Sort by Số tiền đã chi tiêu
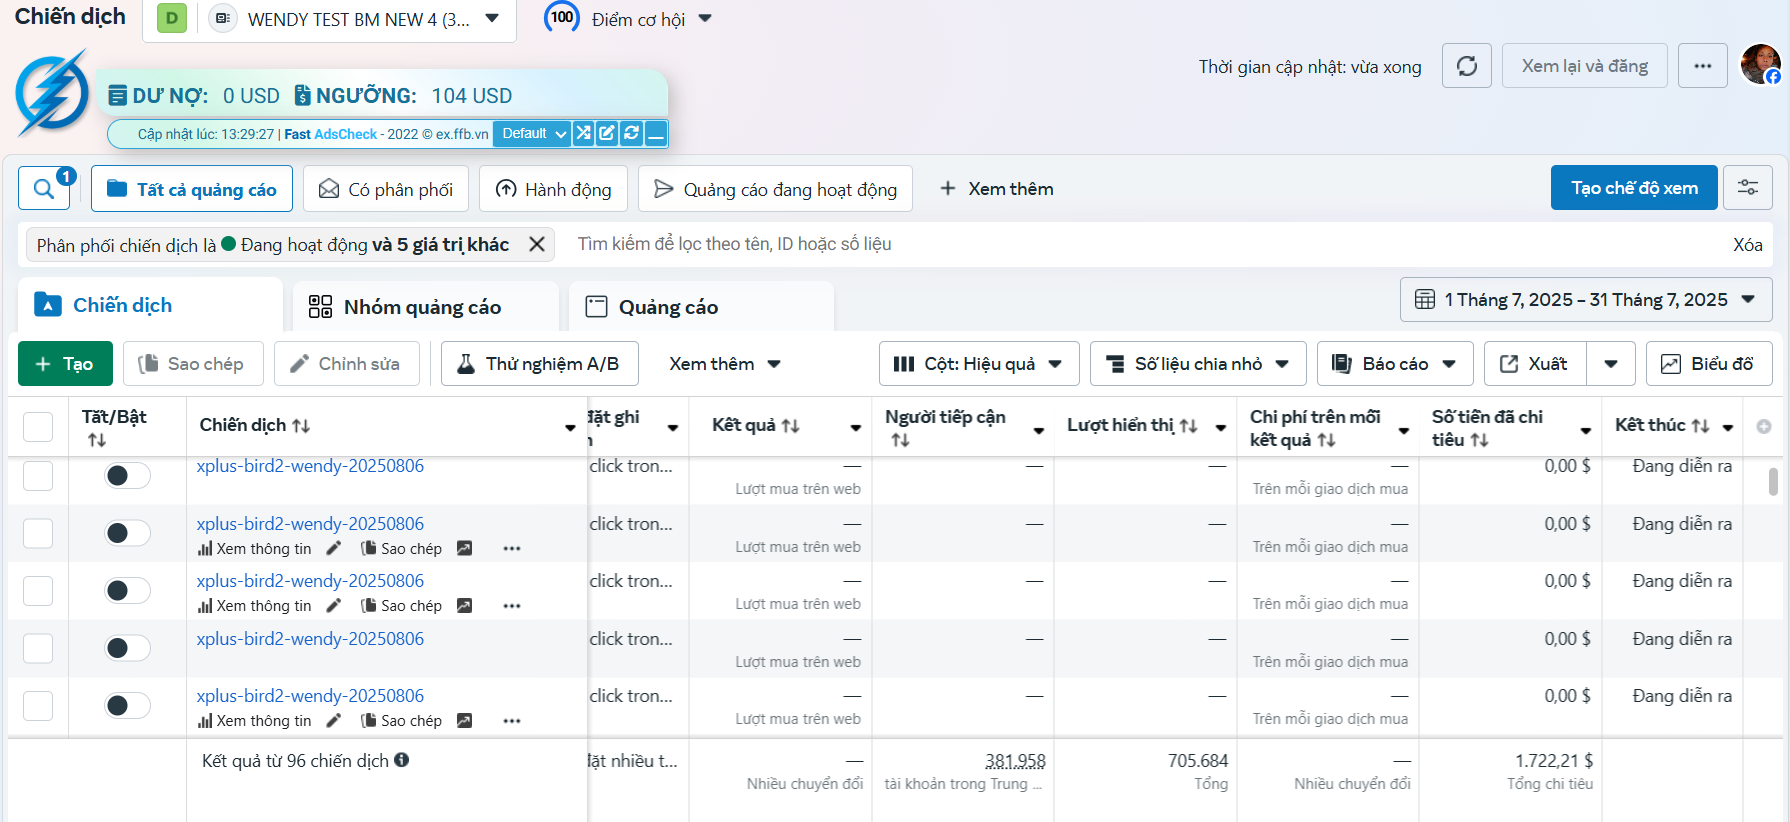The image size is (1790, 822). click(x=1480, y=440)
